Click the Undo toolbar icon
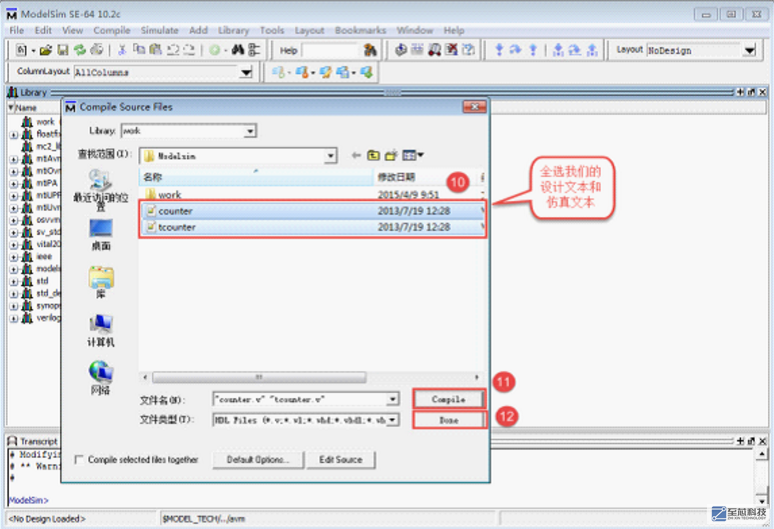The height and width of the screenshot is (529, 774). (173, 50)
